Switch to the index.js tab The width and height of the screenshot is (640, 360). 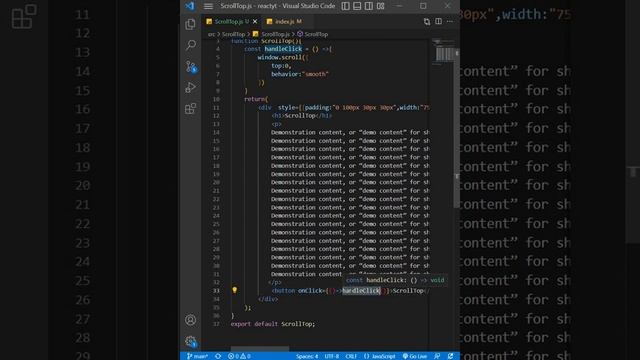point(285,21)
